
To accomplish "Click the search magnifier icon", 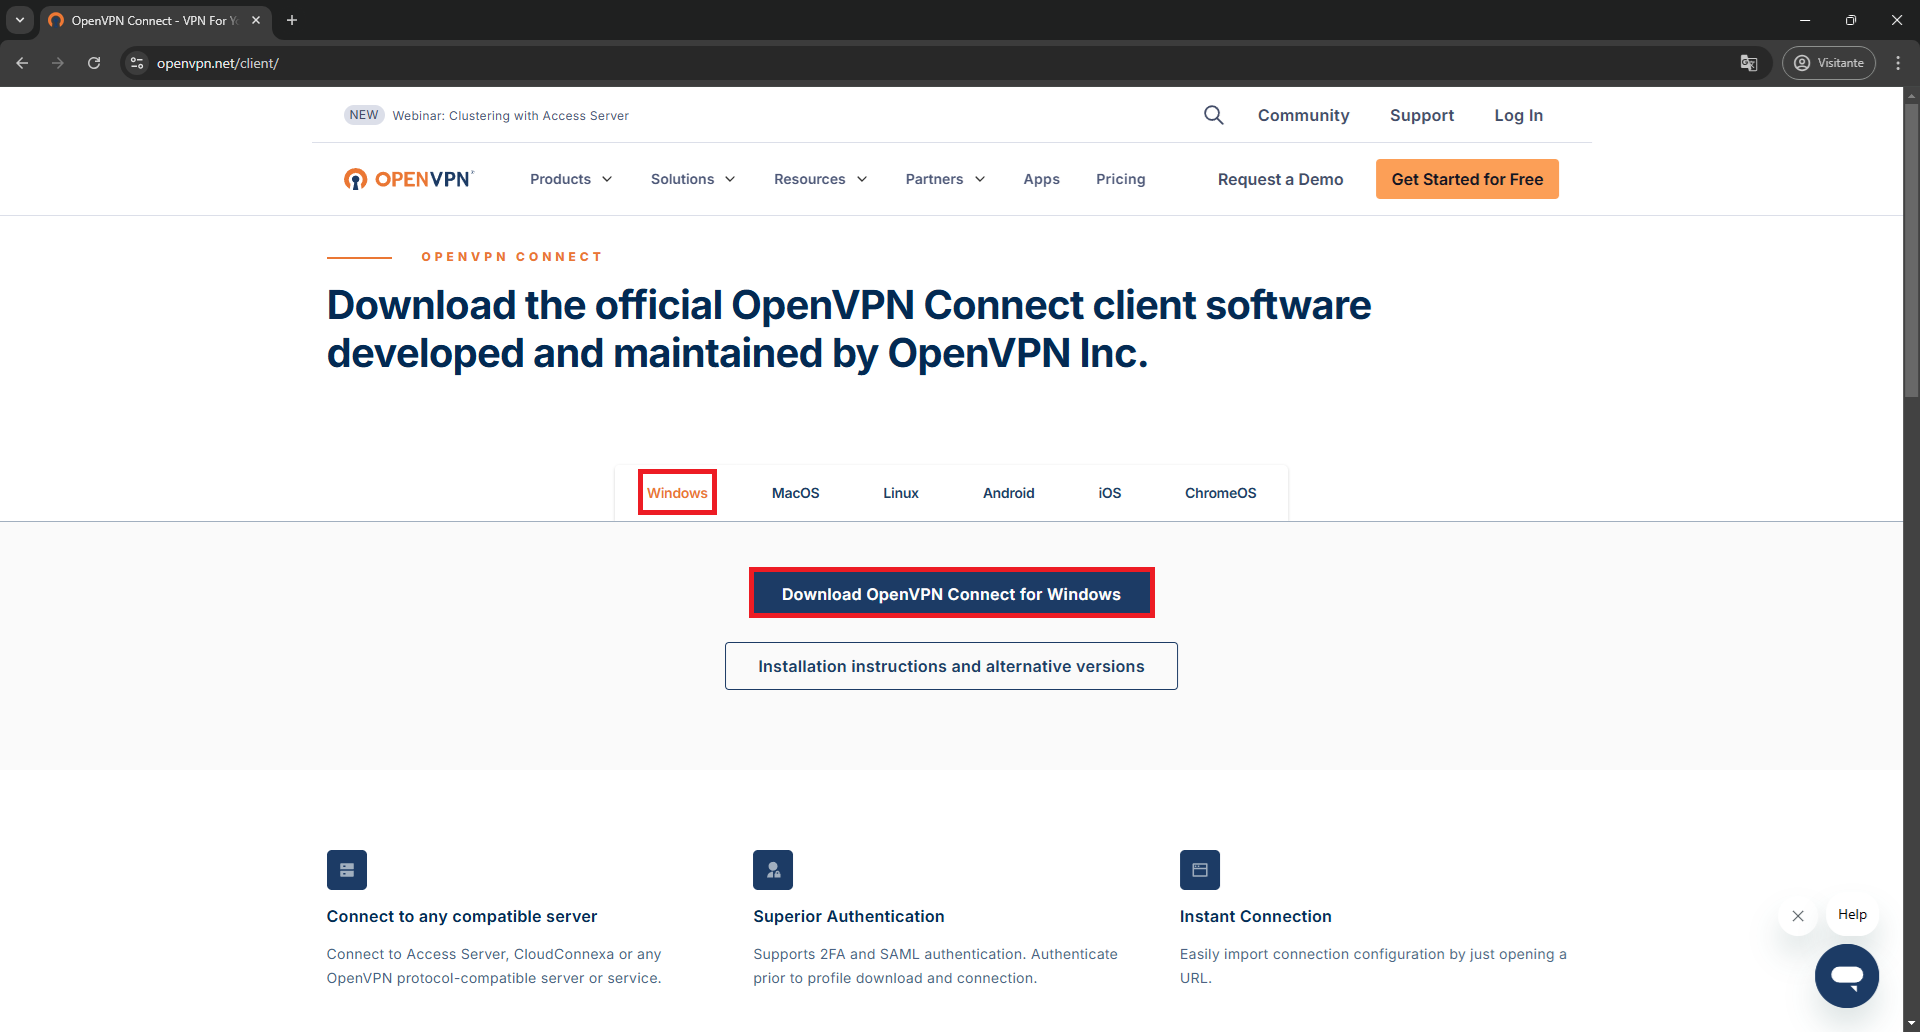I will tap(1213, 115).
